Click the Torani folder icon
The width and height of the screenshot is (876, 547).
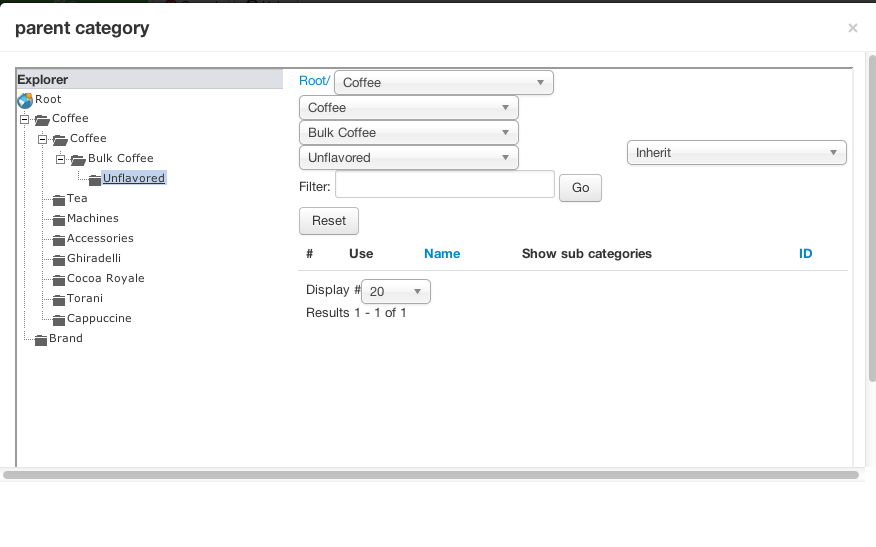(x=59, y=301)
